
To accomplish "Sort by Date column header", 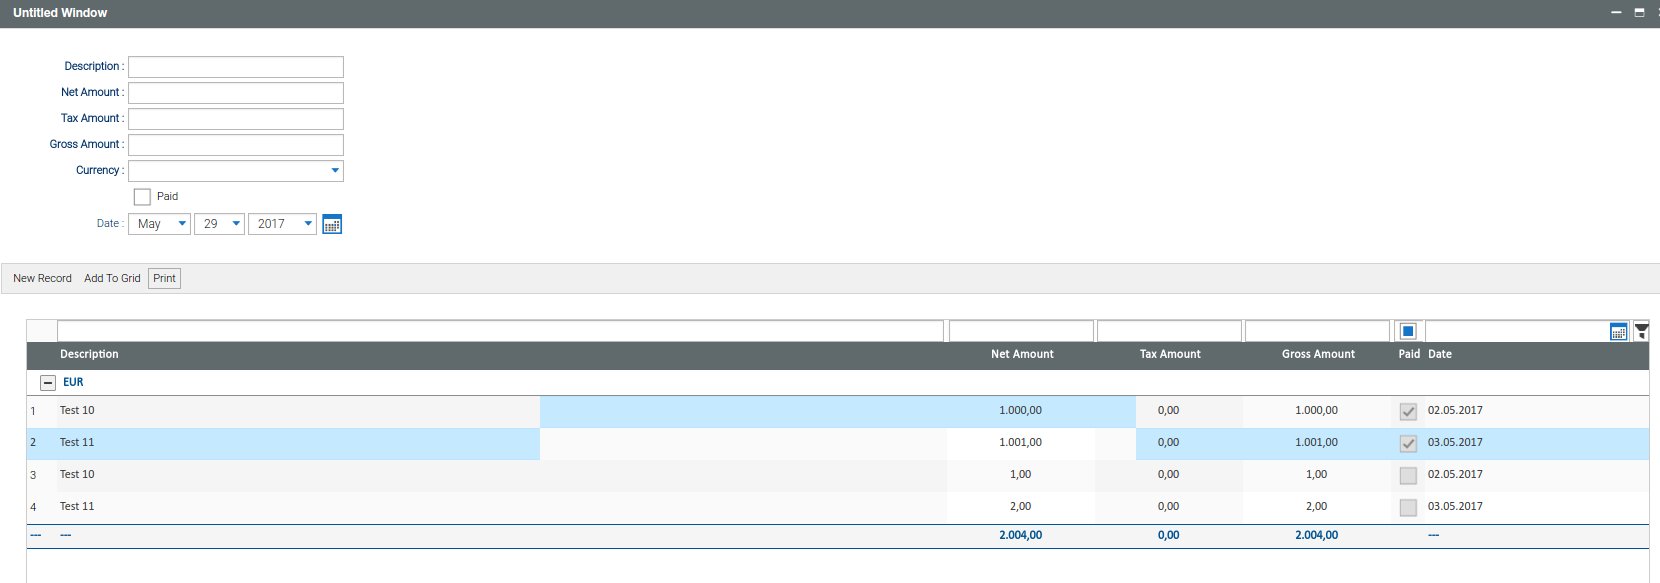I will pos(1440,354).
